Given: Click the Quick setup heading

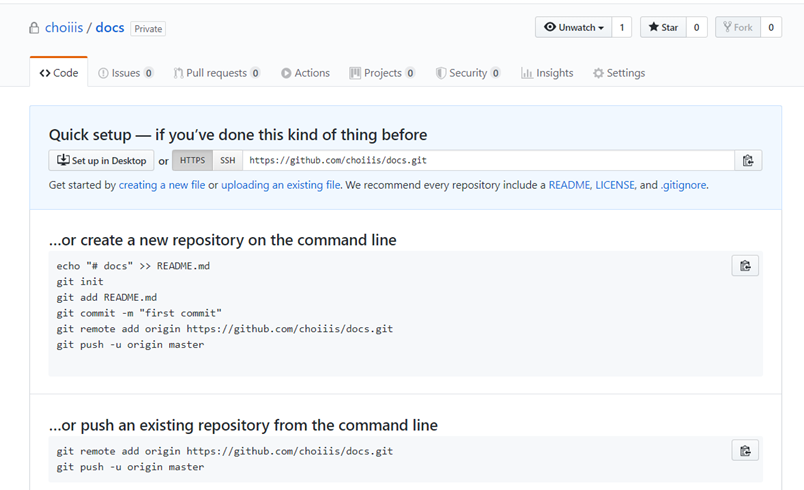Looking at the screenshot, I should point(238,135).
